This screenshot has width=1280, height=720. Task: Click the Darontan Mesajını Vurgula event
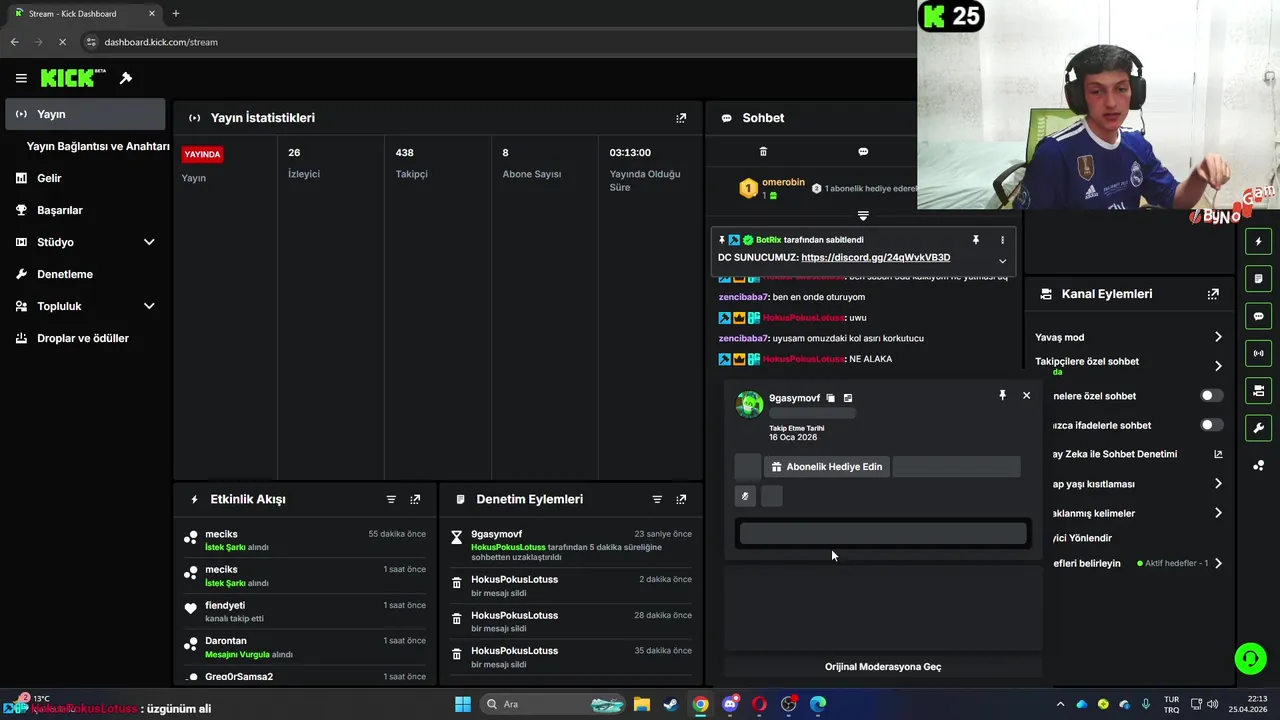point(304,647)
